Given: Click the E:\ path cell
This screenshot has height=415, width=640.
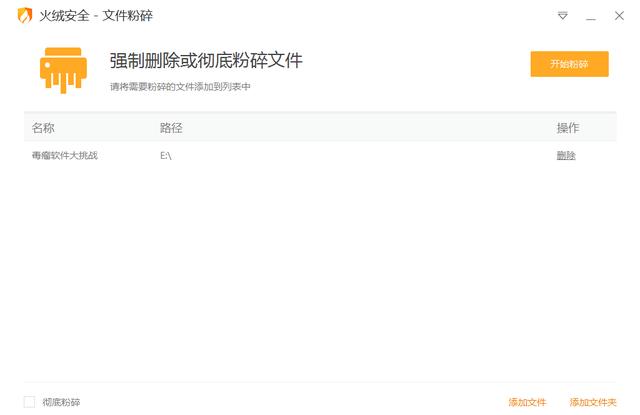Looking at the screenshot, I should coord(166,155).
